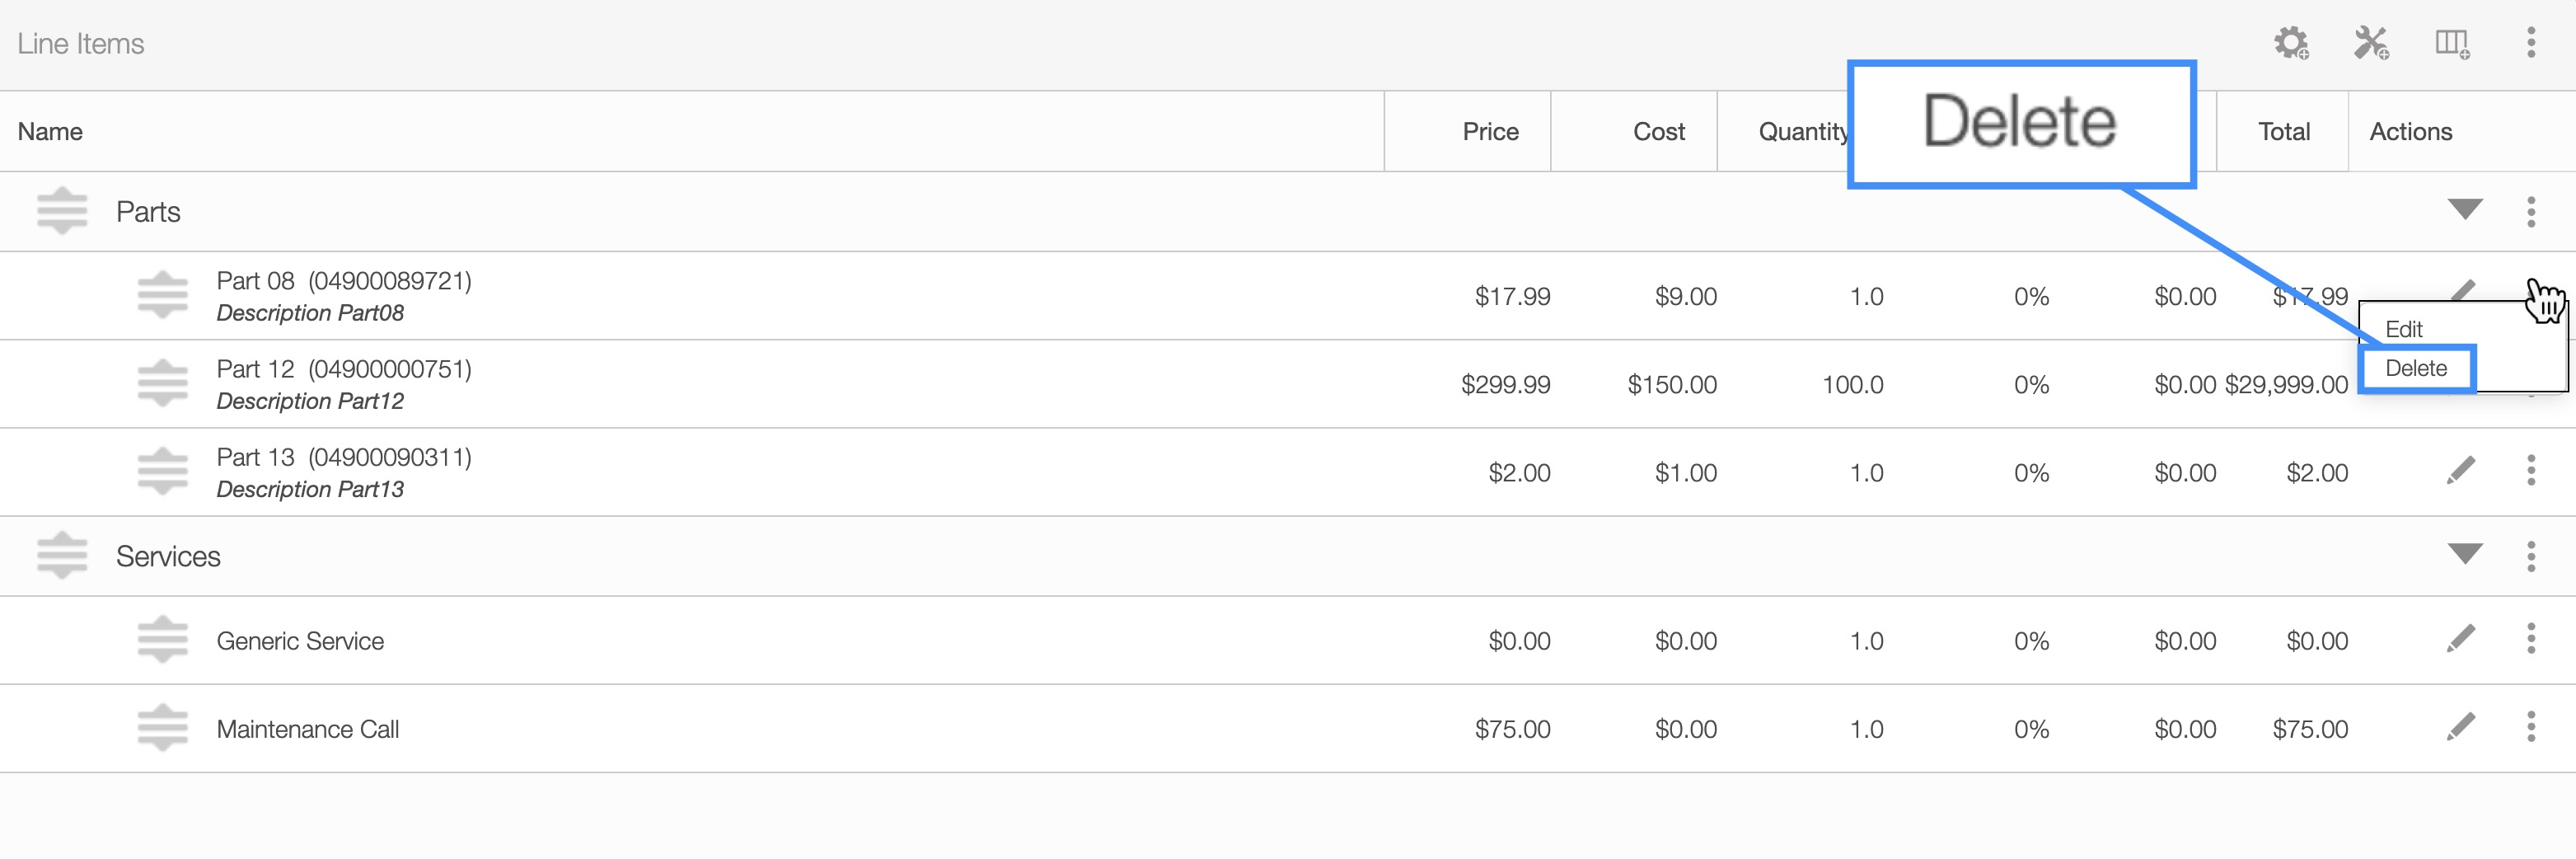Collapse the Parts section
This screenshot has height=859, width=2576.
[2465, 210]
